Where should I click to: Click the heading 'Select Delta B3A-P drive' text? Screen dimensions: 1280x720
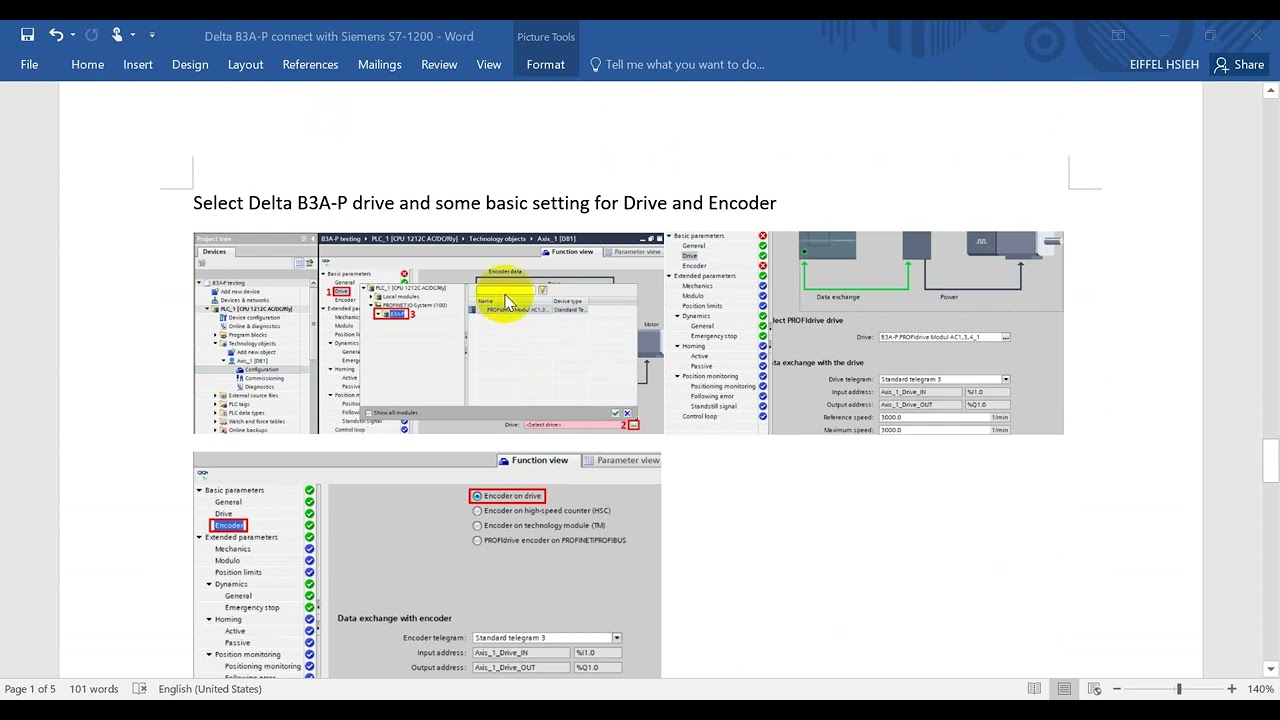tap(484, 203)
